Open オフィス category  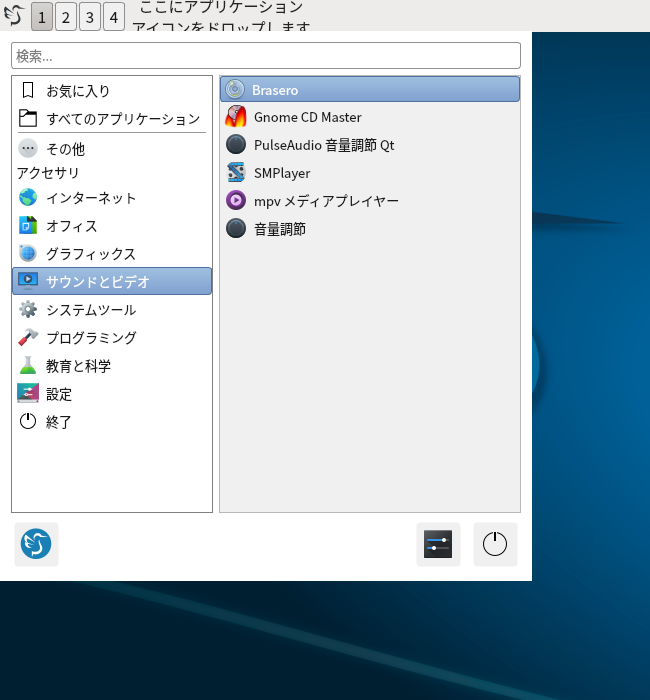point(112,226)
